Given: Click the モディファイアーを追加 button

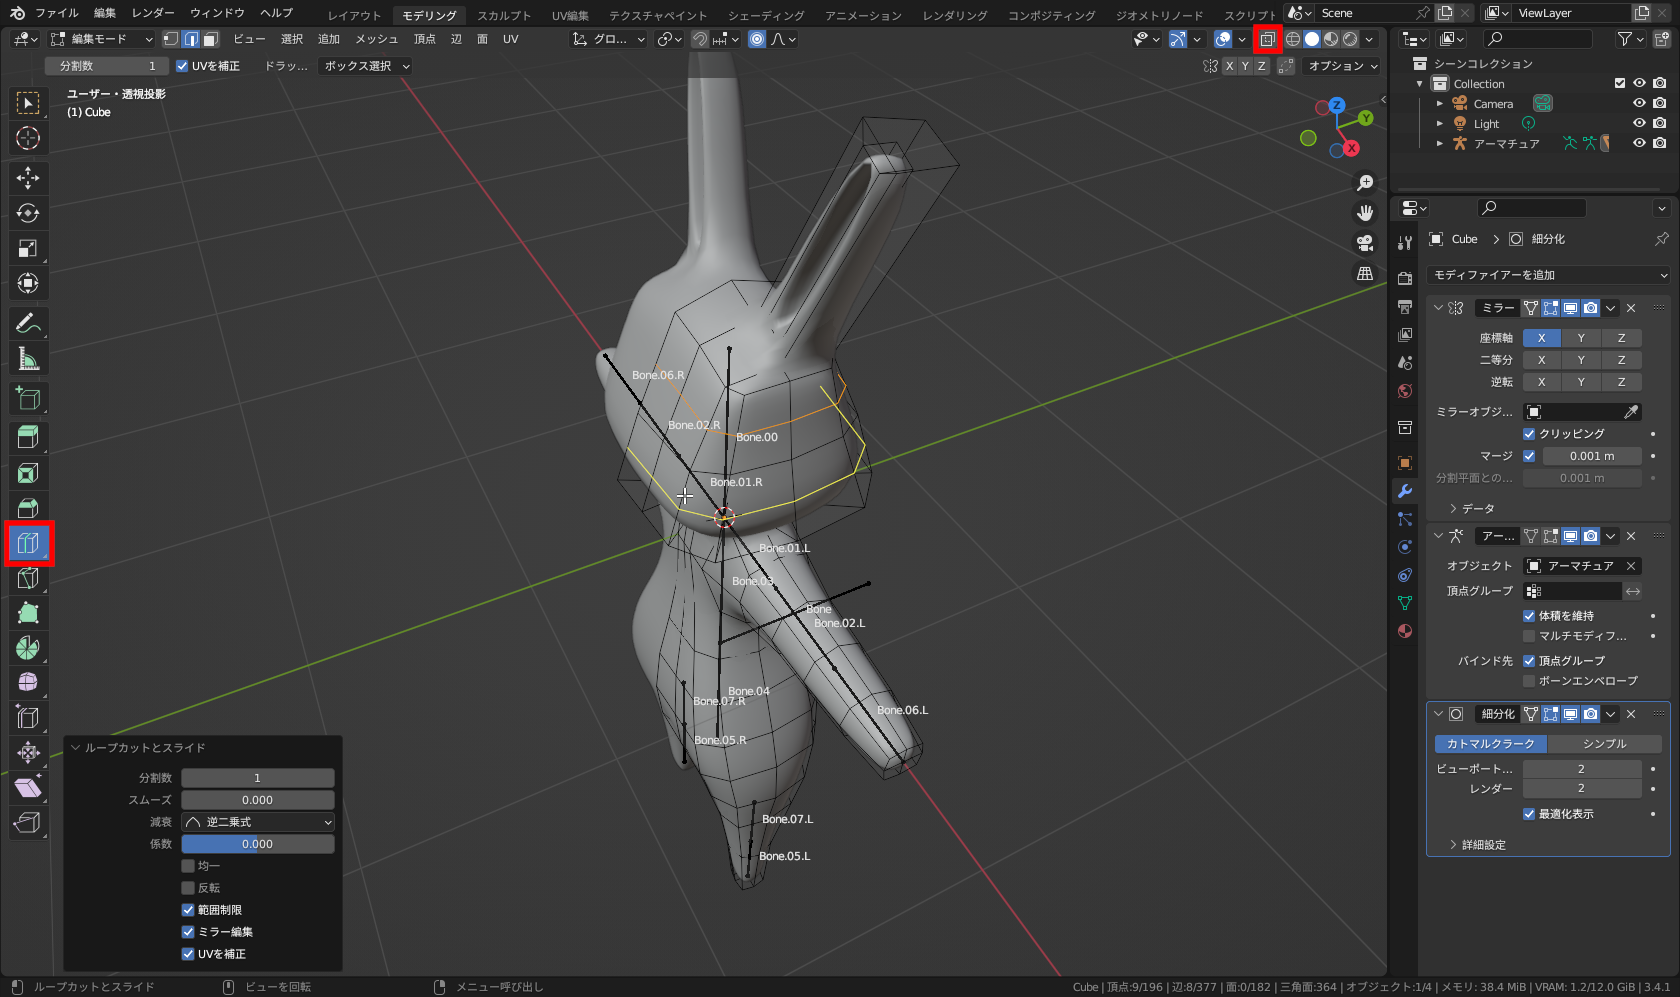Looking at the screenshot, I should pos(1546,274).
